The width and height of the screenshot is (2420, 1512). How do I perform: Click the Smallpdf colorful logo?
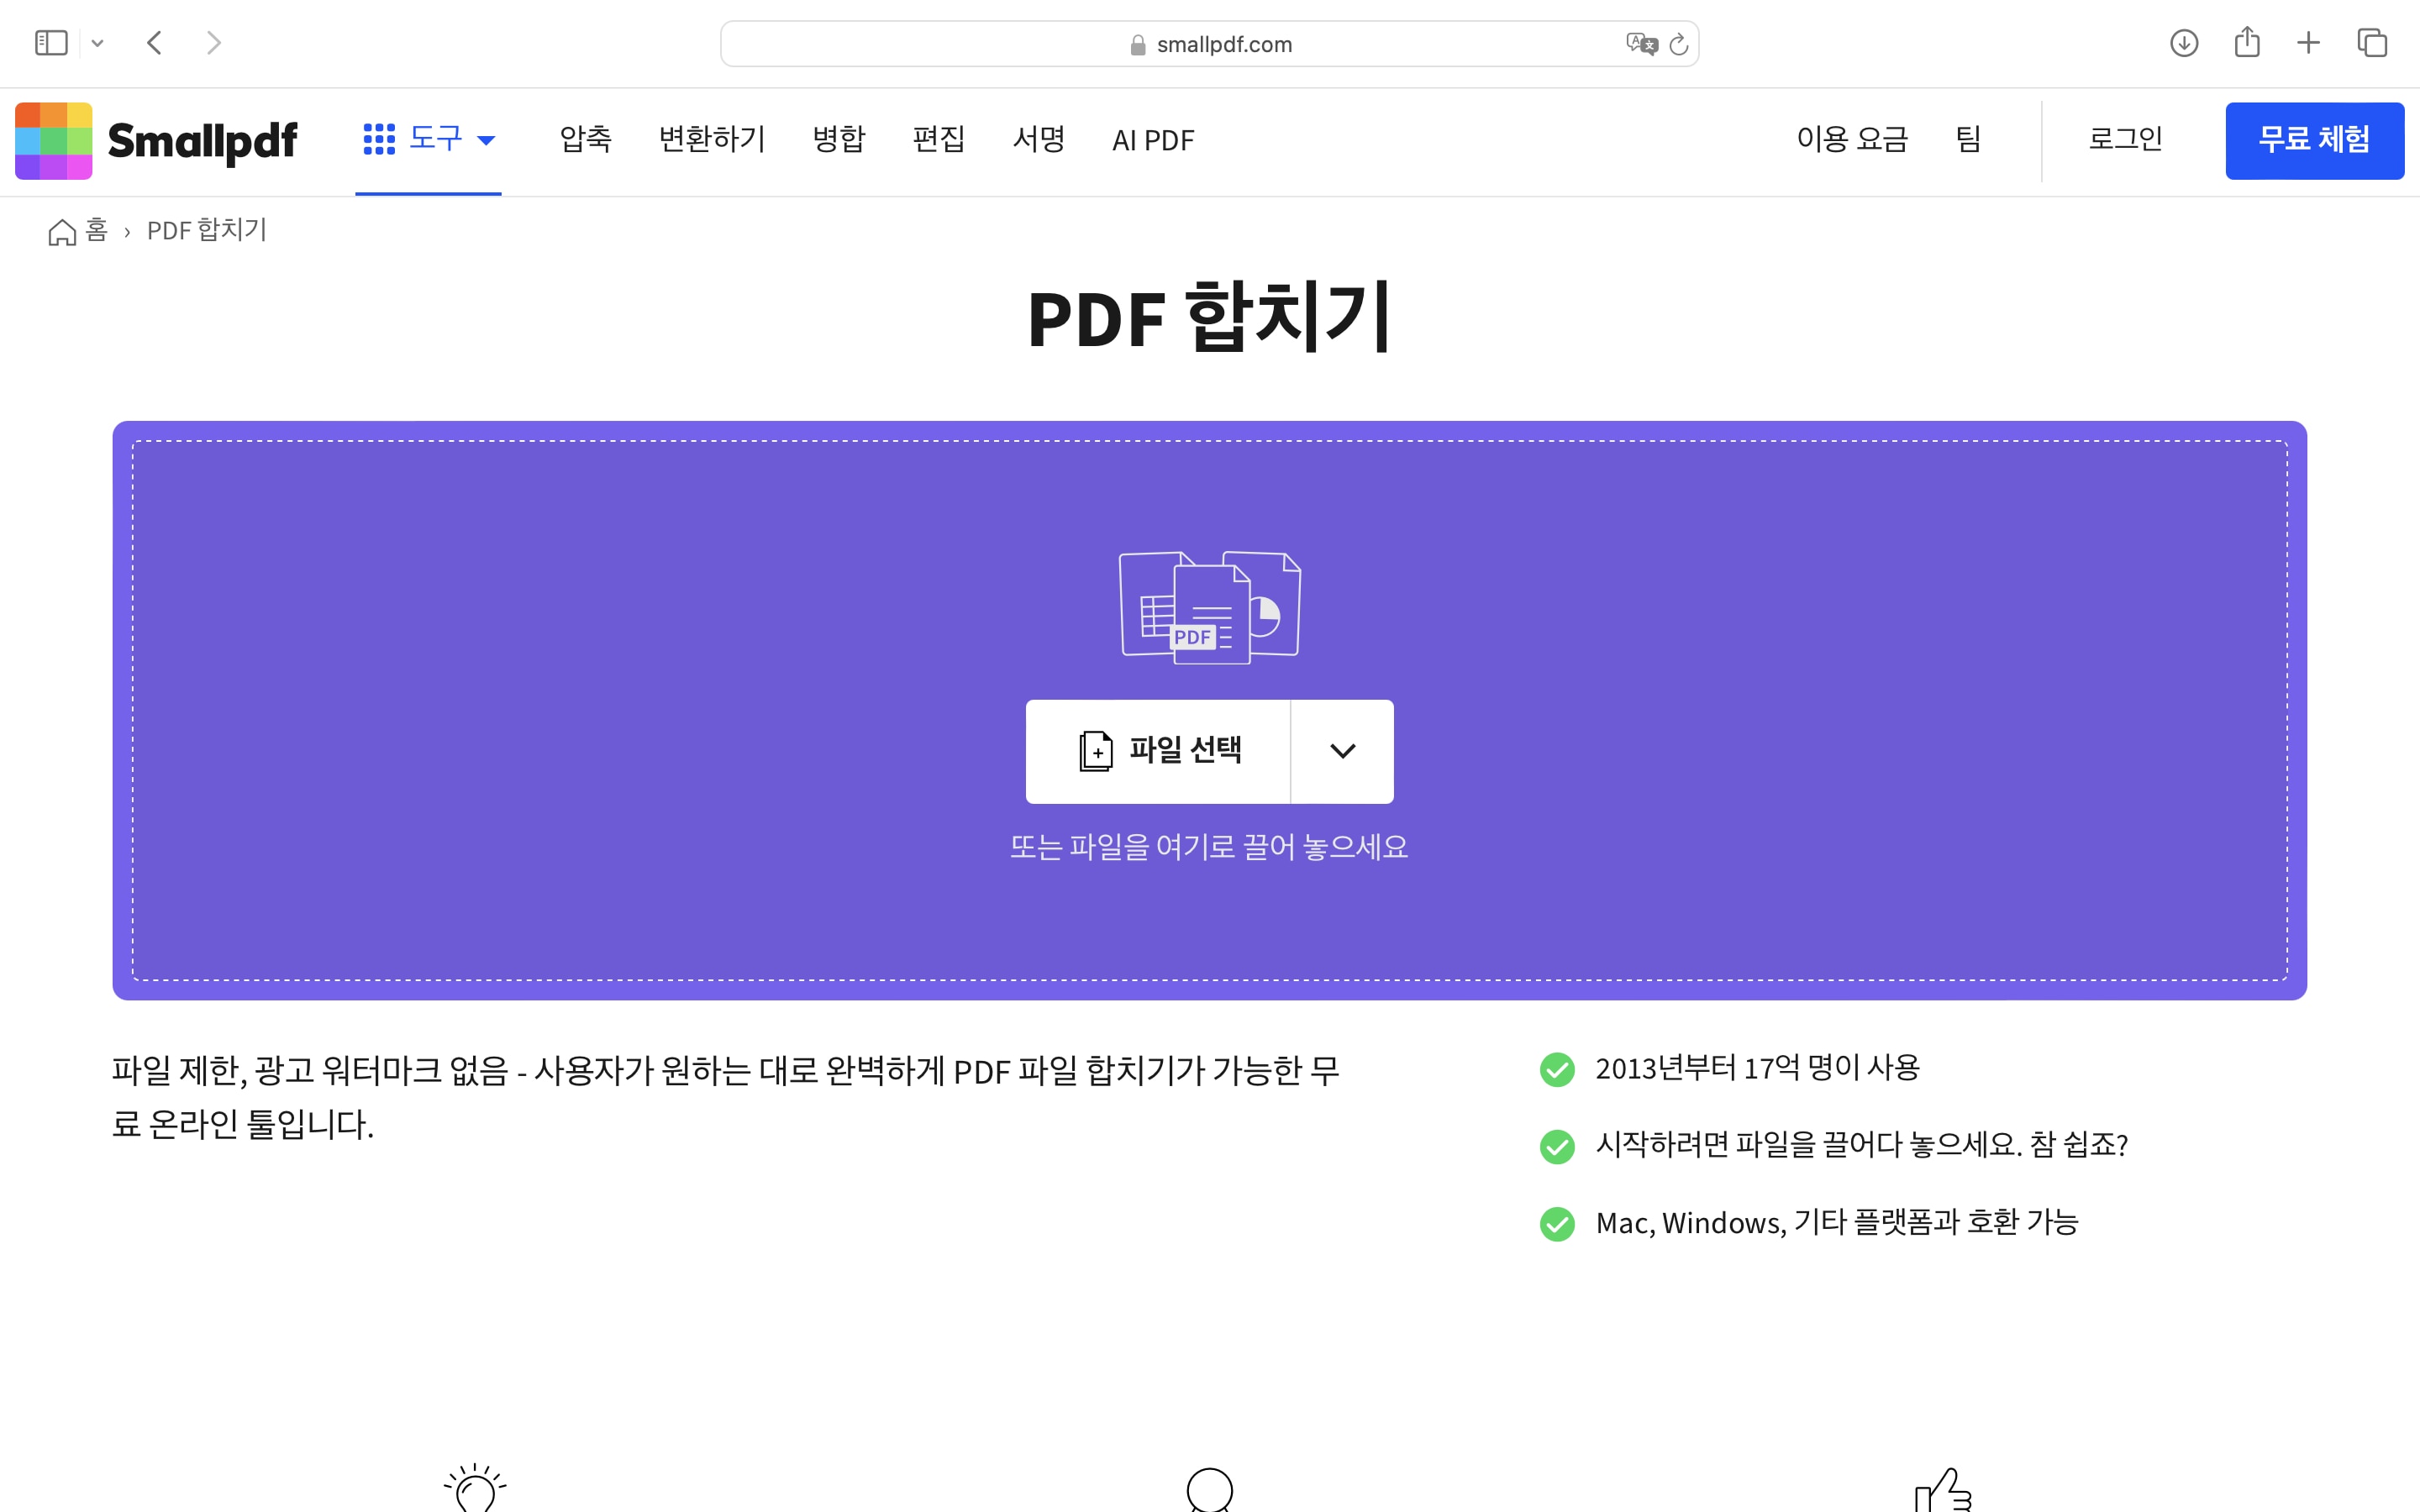click(54, 140)
